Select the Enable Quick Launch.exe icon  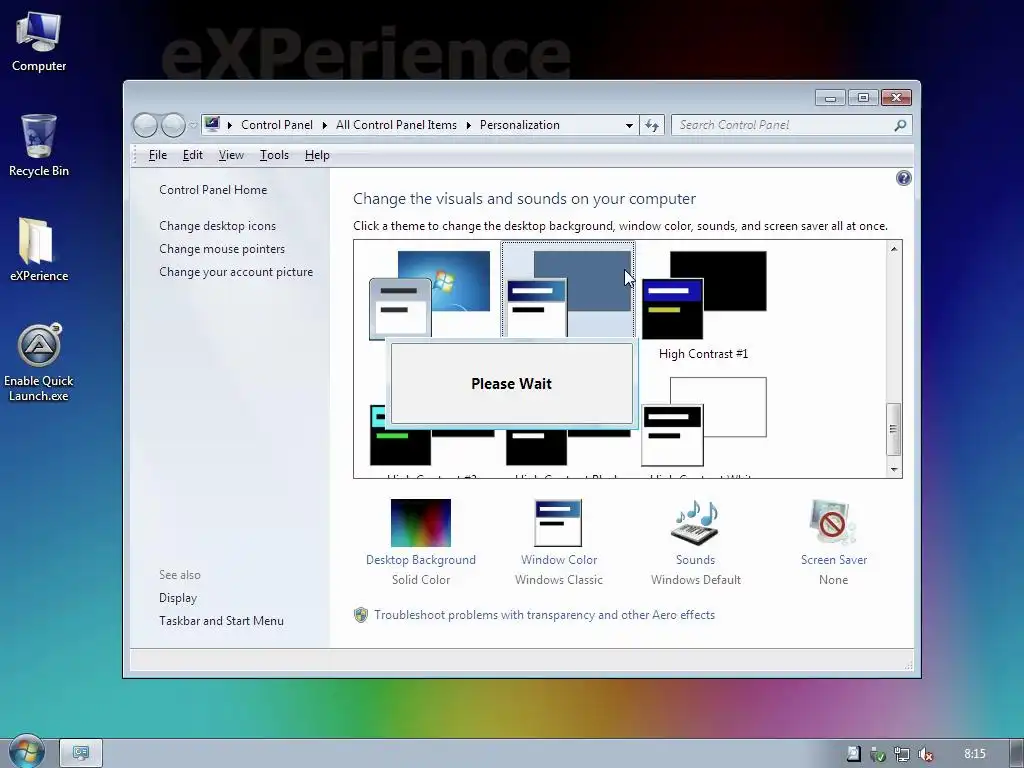[x=39, y=362]
